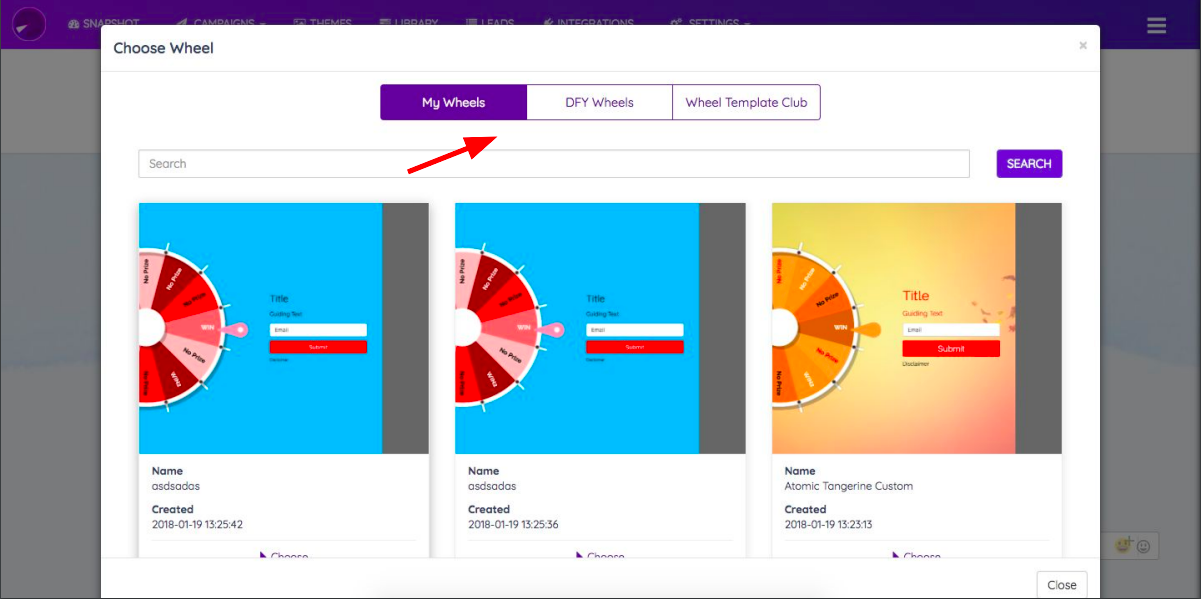The image size is (1201, 599).
Task: Open the hamburger menu in top bar
Action: 1157,25
